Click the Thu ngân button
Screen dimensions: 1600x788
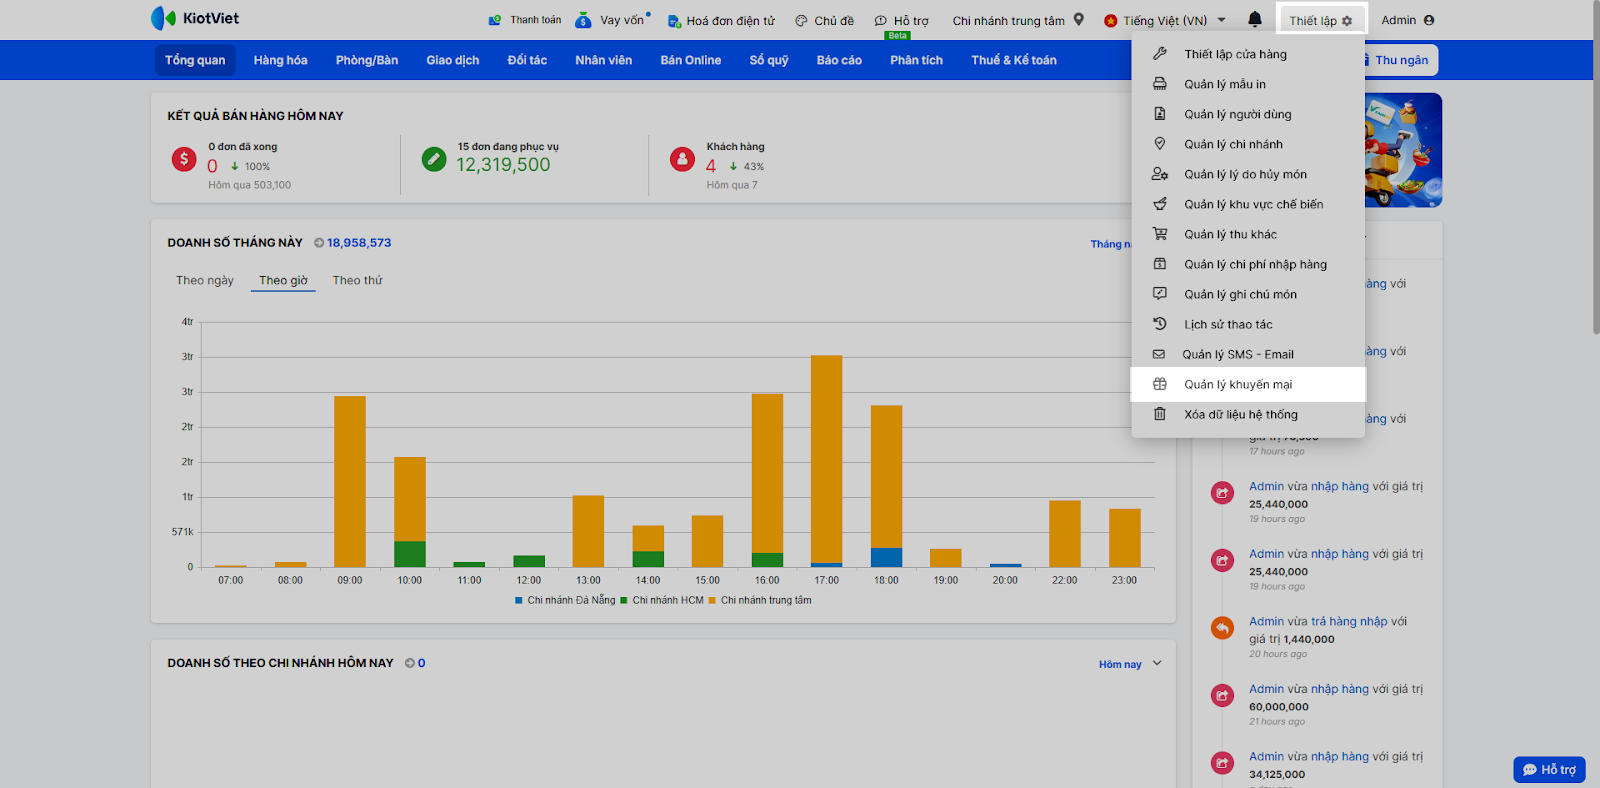tap(1400, 60)
